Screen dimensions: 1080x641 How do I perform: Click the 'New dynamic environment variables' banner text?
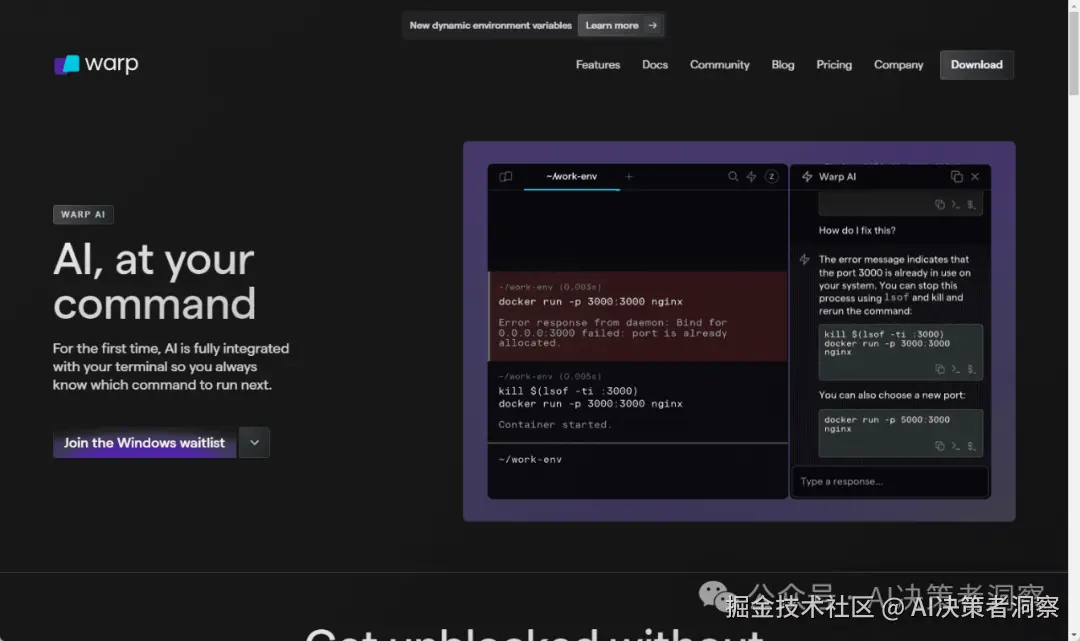[490, 25]
